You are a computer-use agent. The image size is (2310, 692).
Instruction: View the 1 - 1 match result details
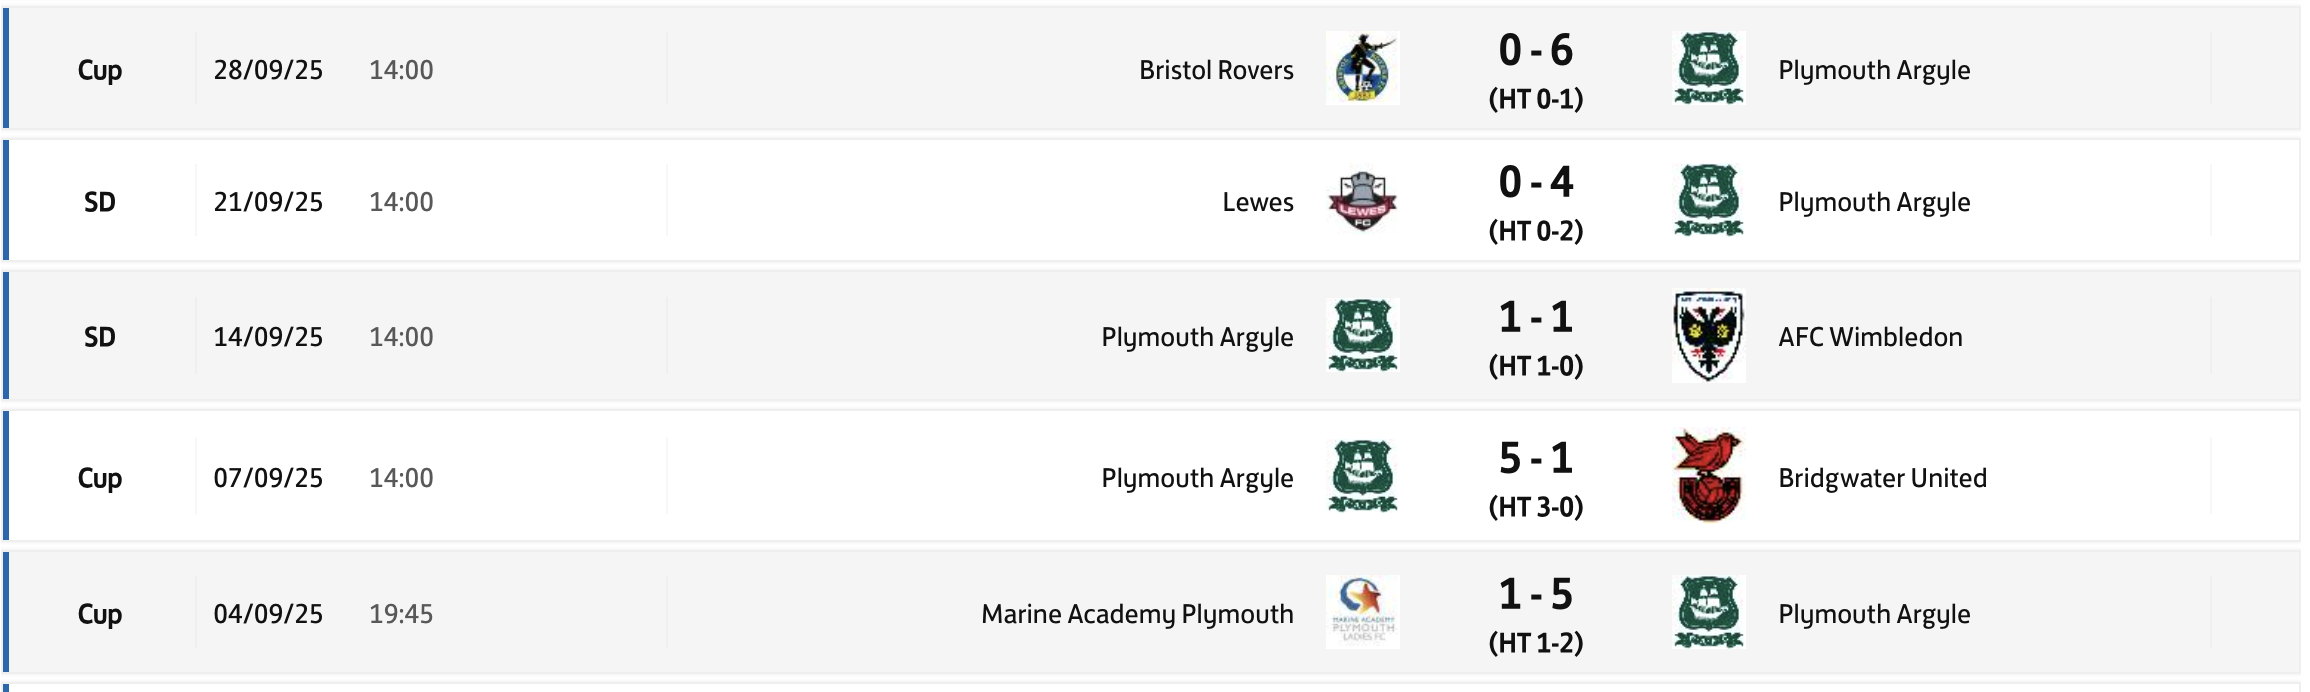tap(1535, 318)
